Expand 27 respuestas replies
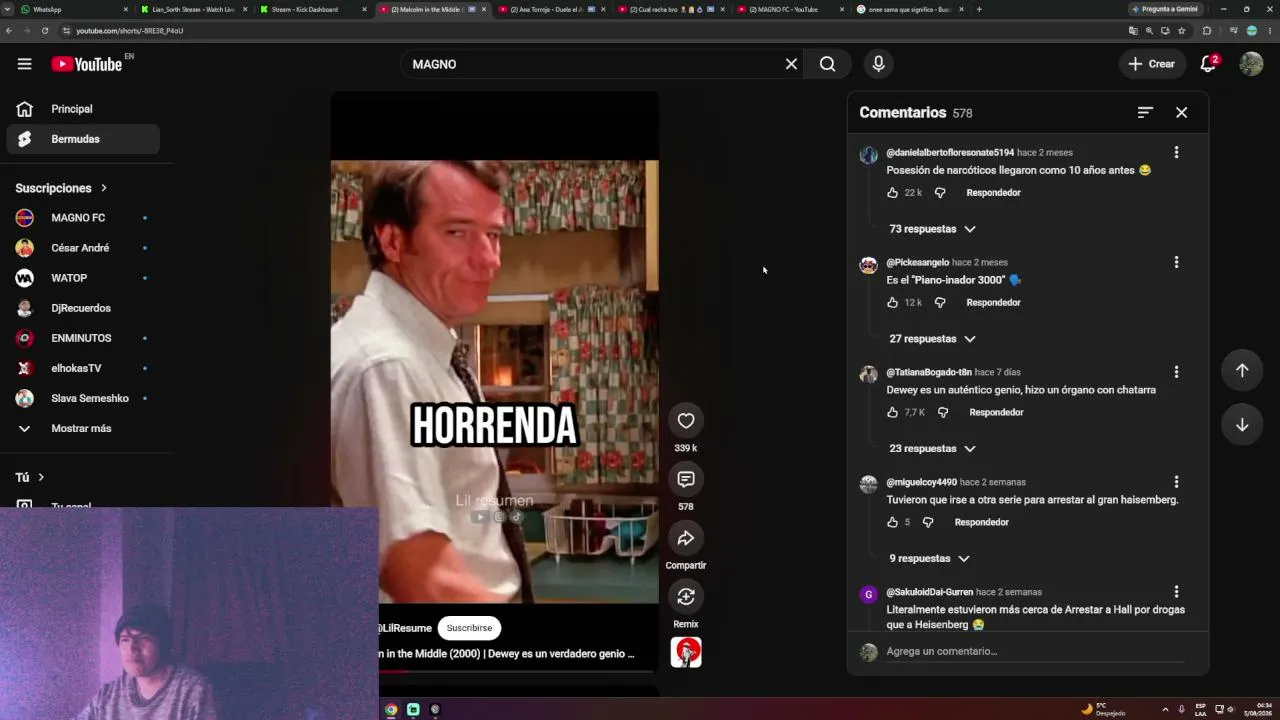Viewport: 1280px width, 720px height. pos(932,339)
